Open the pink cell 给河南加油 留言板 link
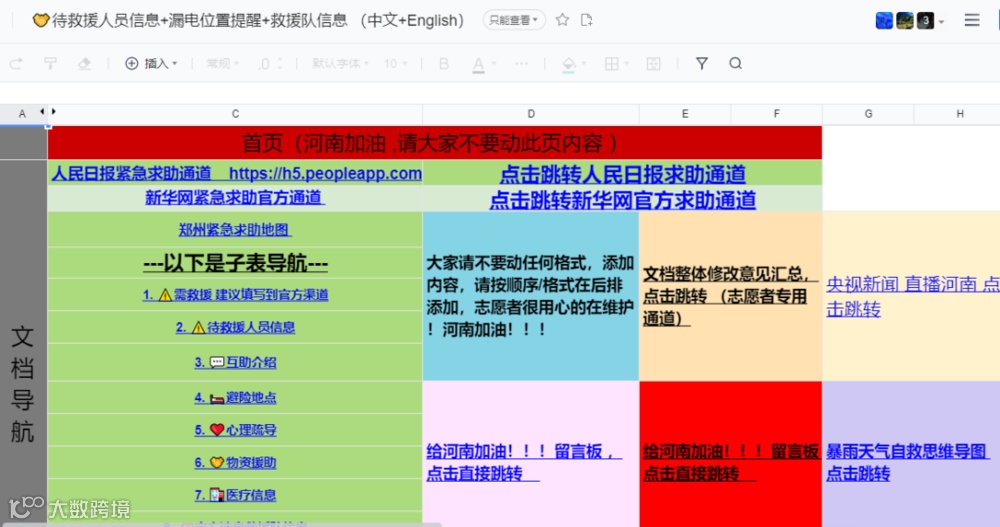The width and height of the screenshot is (1000, 527). 524,463
